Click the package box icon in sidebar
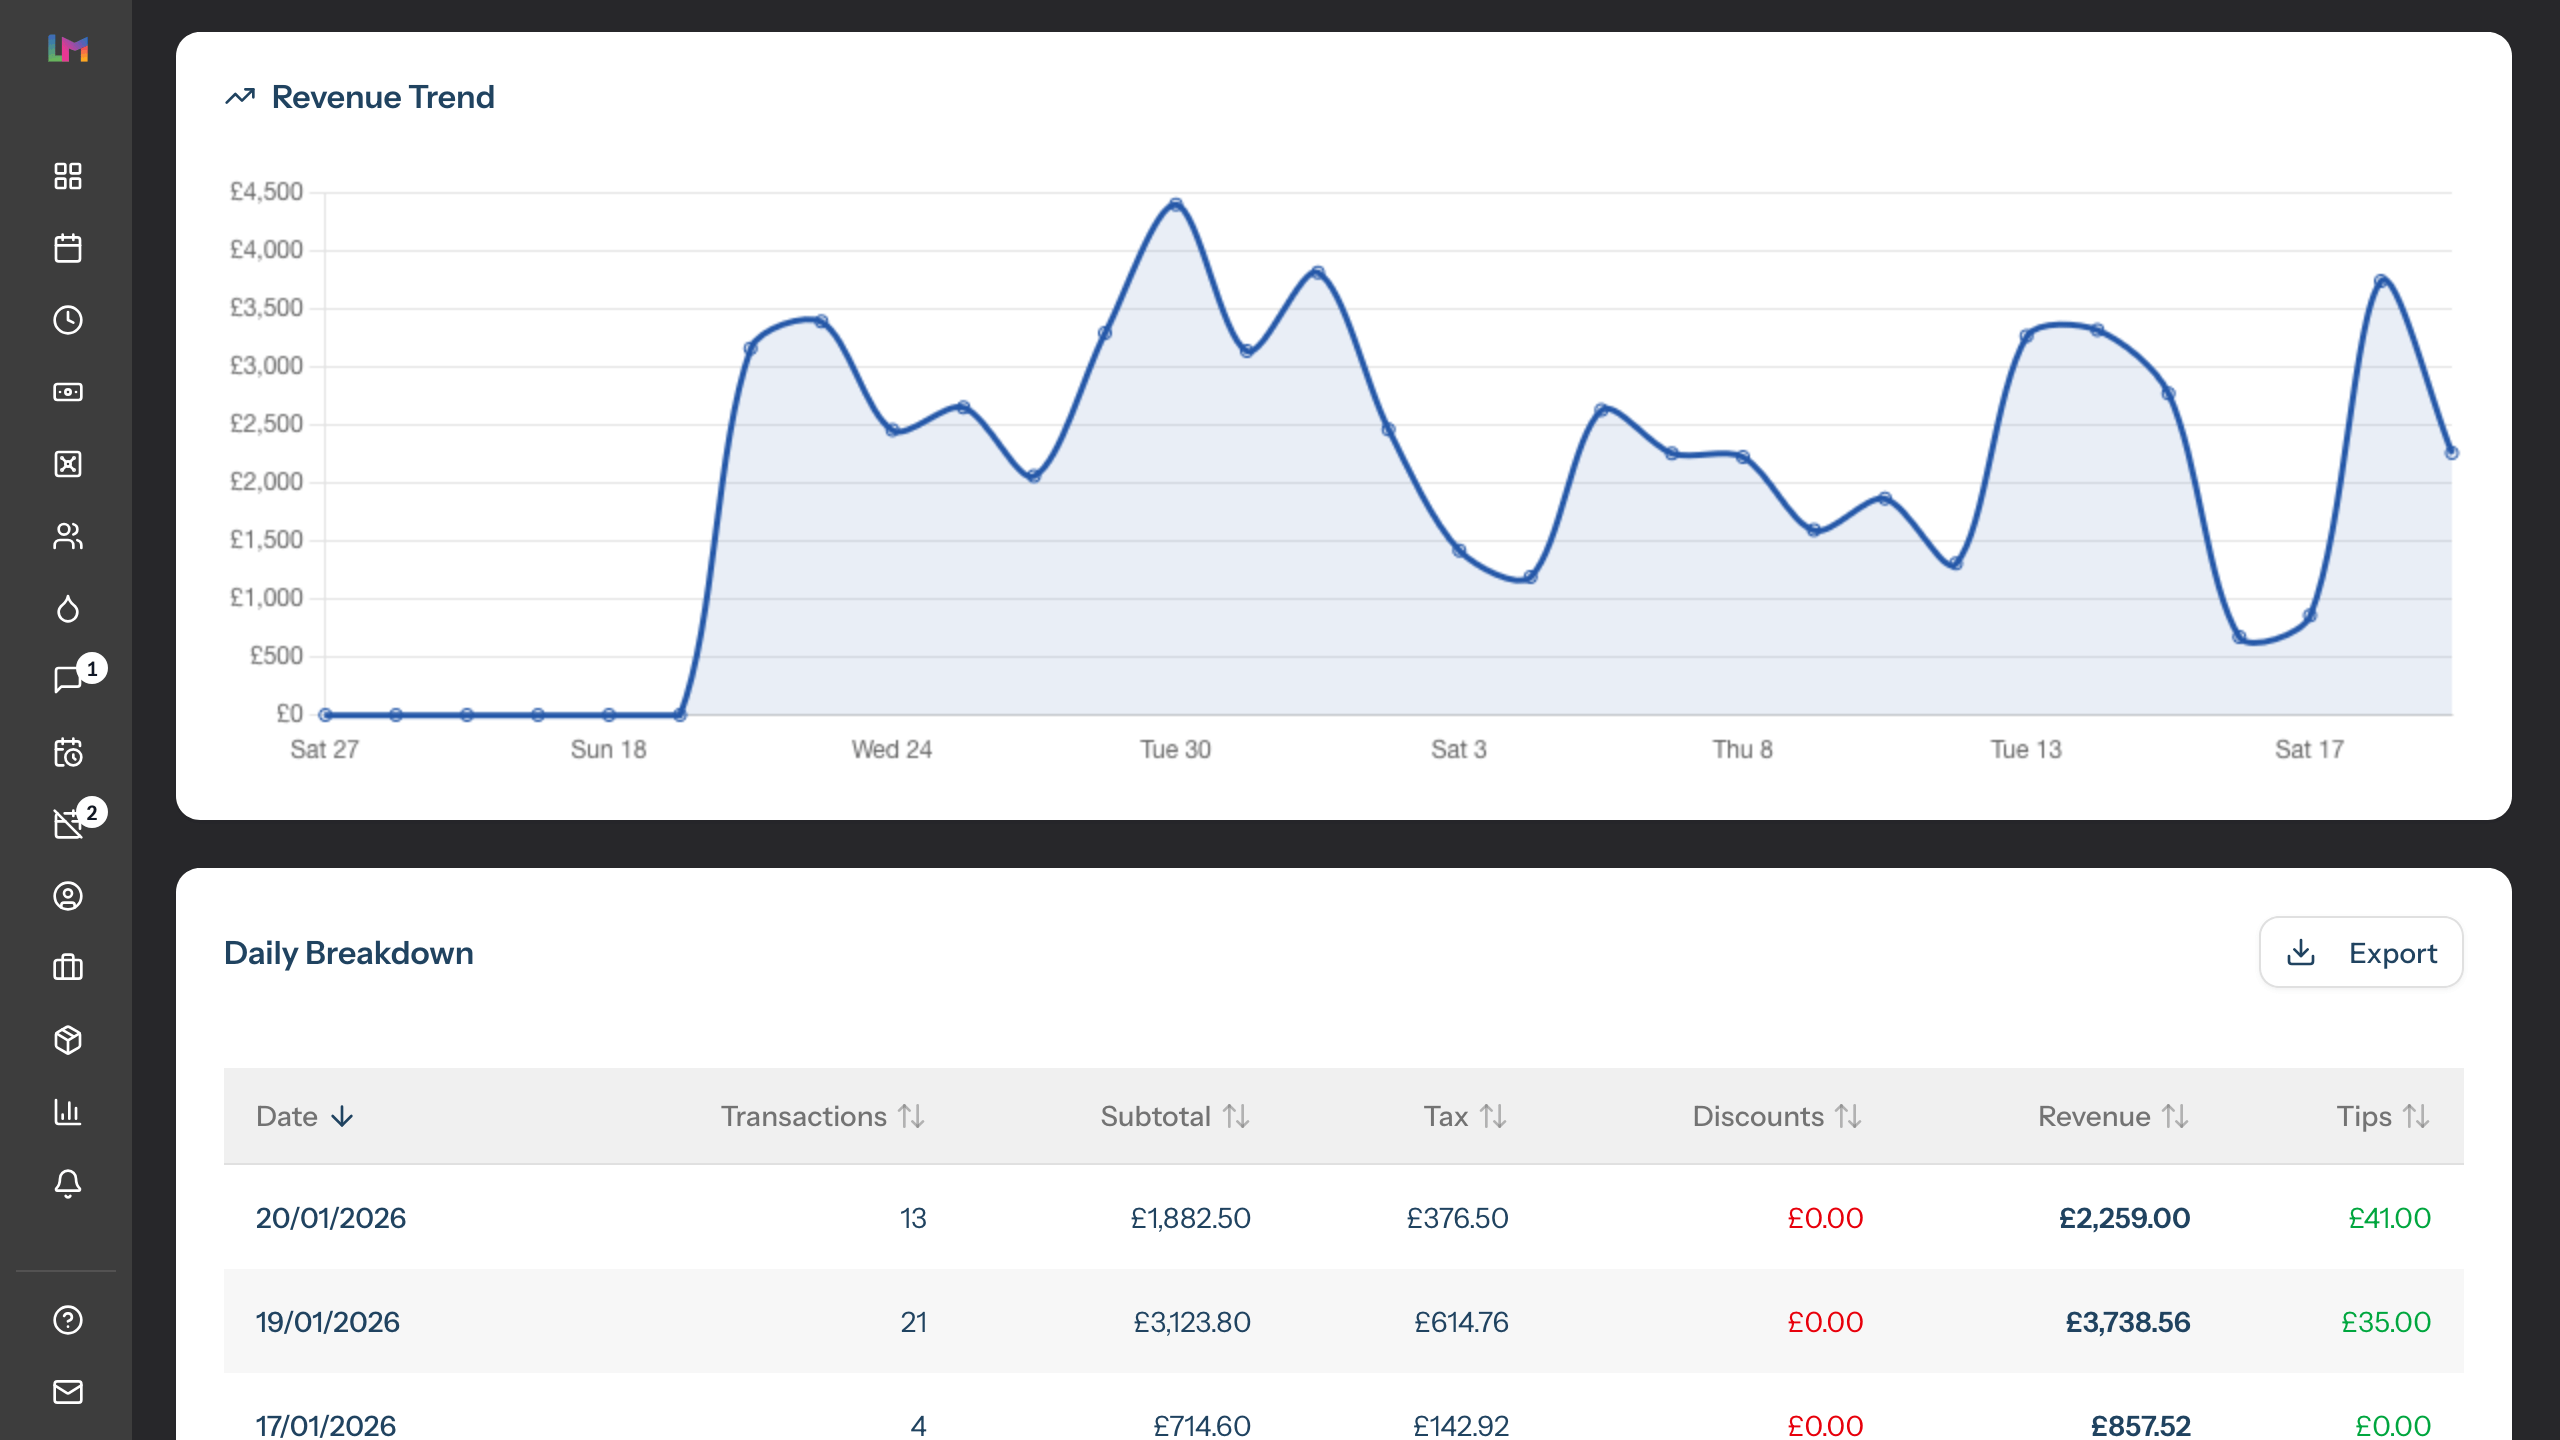The image size is (2560, 1440). point(67,1040)
